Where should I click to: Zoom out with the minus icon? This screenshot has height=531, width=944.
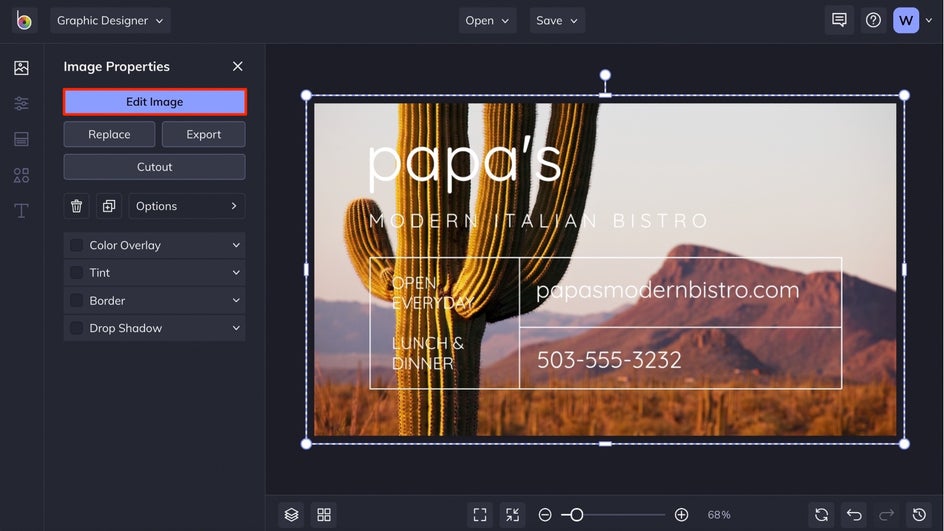pos(545,515)
